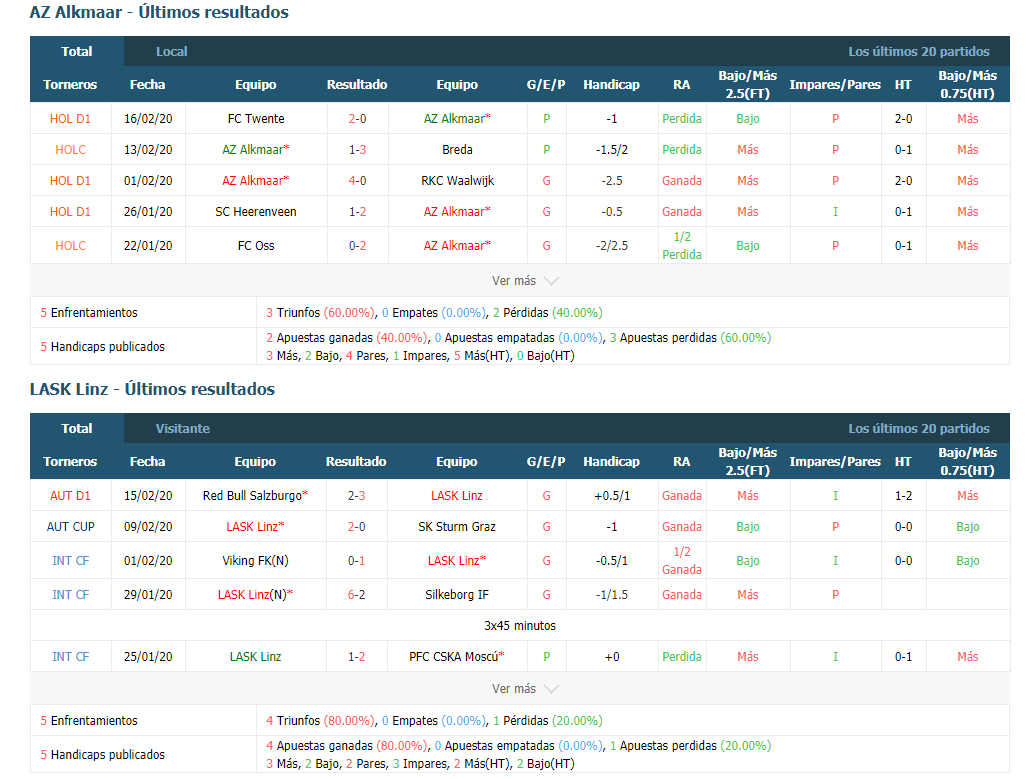Click the 0-2 result of FC Oss match
This screenshot has width=1031, height=779.
tap(357, 245)
